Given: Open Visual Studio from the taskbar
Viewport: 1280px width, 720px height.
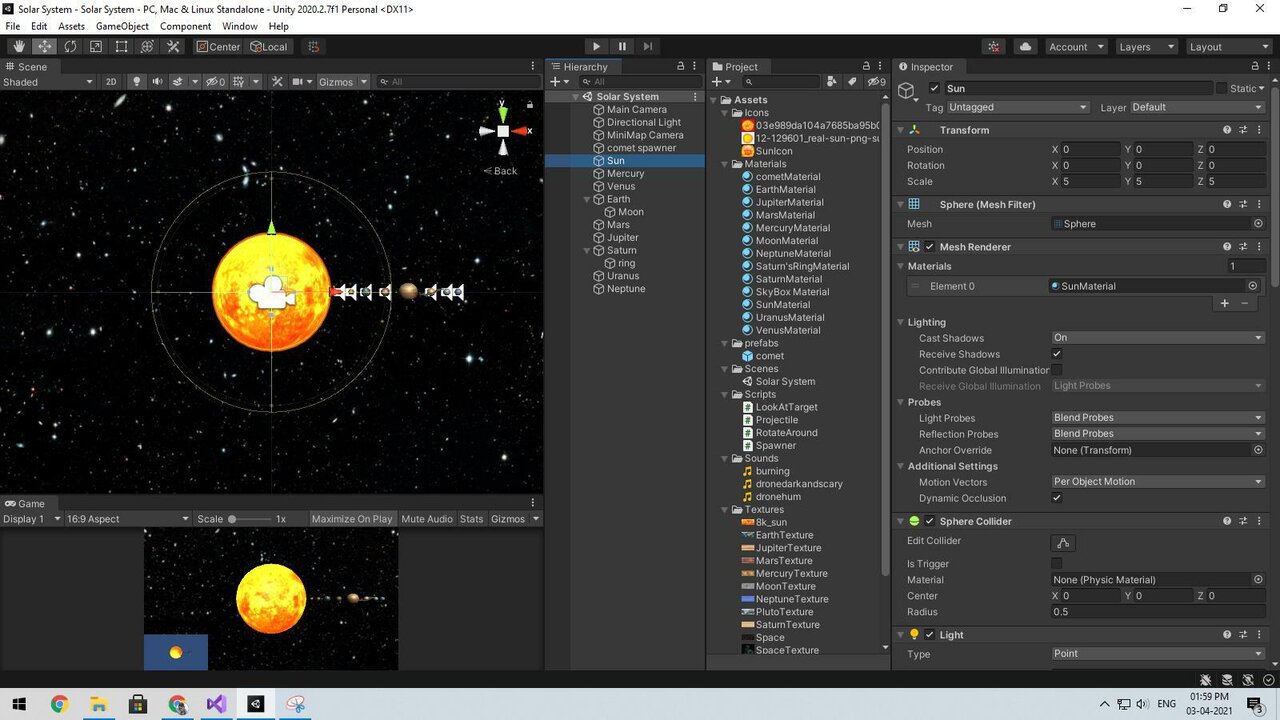Looking at the screenshot, I should click(x=216, y=704).
